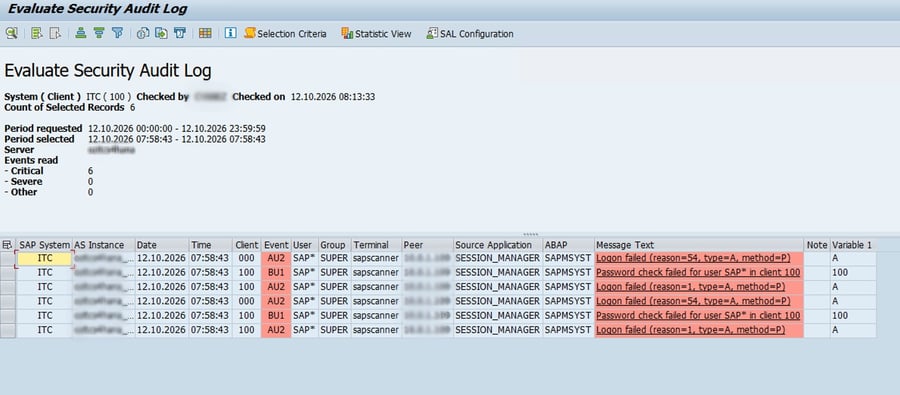
Task: Click the AS Instance column header
Action: coord(103,245)
